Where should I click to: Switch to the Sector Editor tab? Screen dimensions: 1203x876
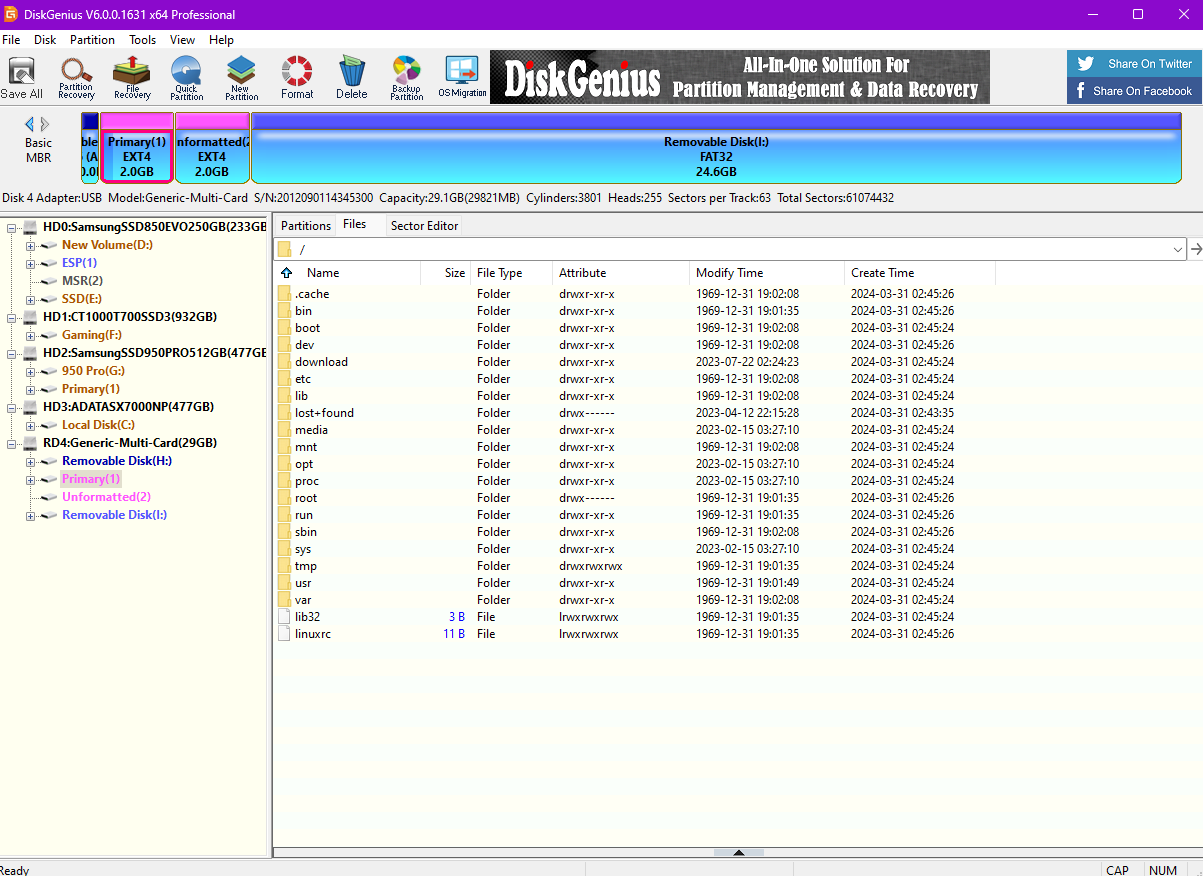(424, 226)
